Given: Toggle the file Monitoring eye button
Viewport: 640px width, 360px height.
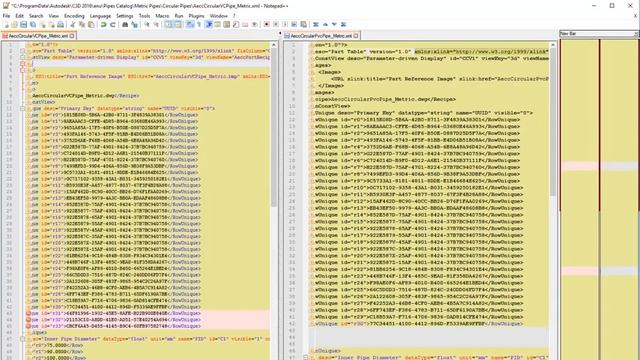Looking at the screenshot, I should click(254, 24).
